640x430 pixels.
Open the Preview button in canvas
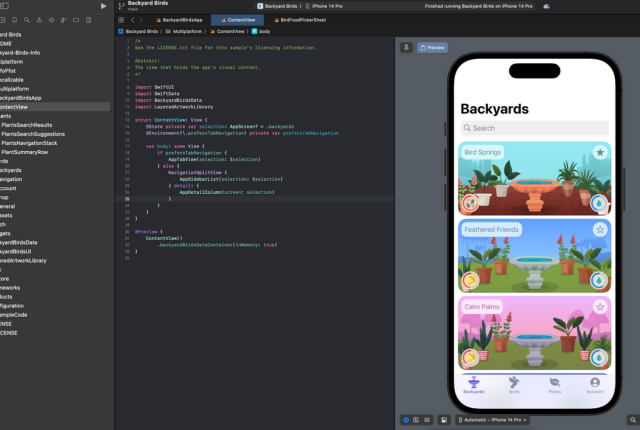click(432, 48)
